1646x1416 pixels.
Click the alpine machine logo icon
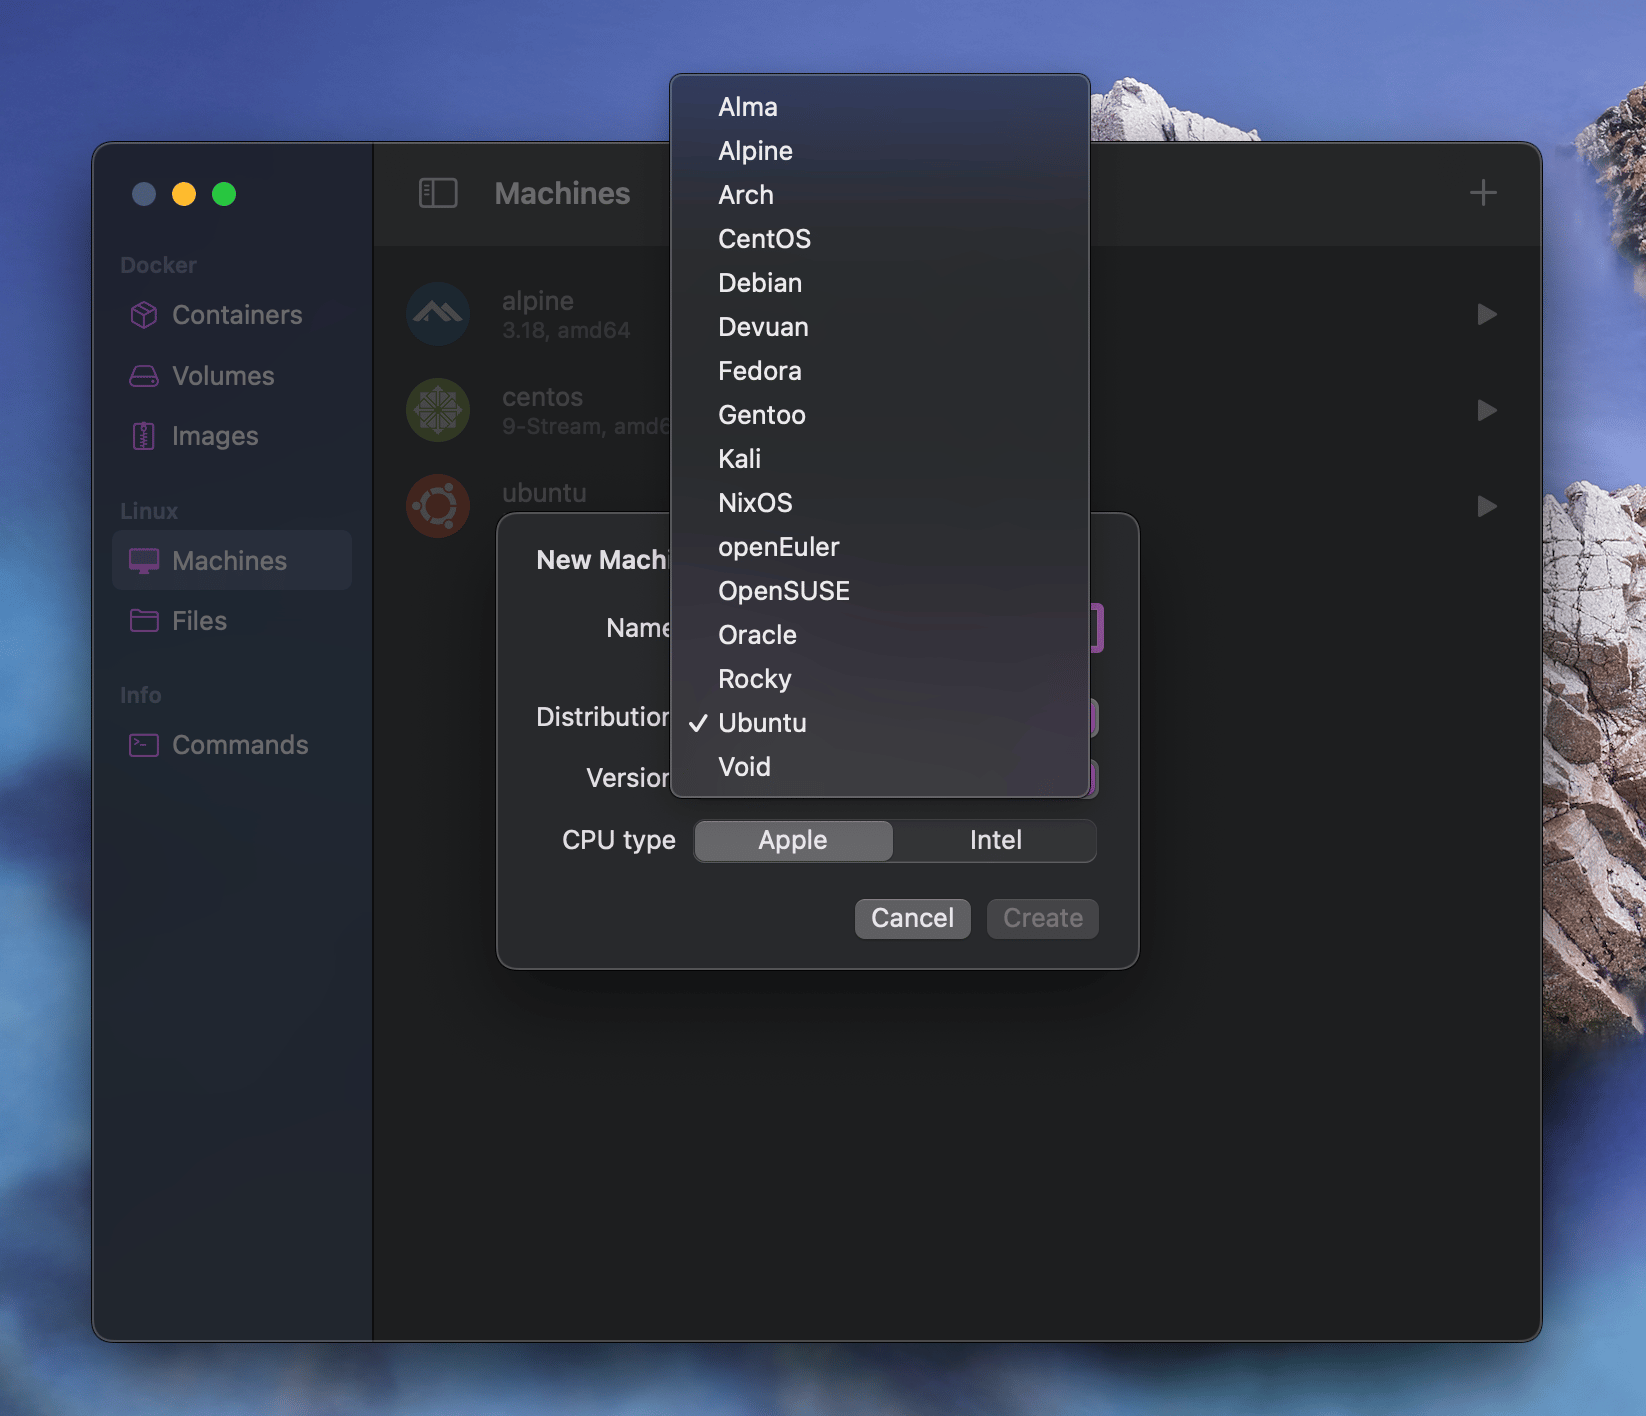(438, 314)
